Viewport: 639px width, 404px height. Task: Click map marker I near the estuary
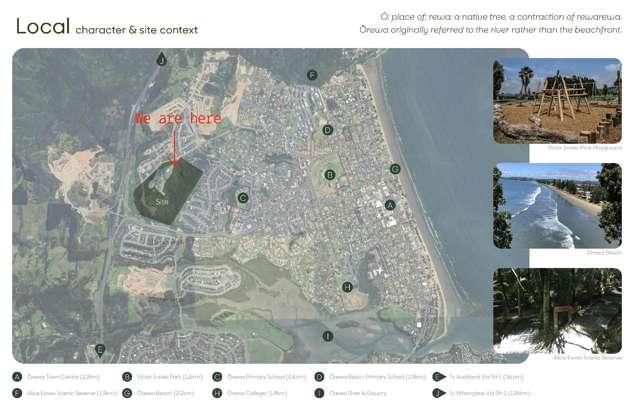coord(327,336)
